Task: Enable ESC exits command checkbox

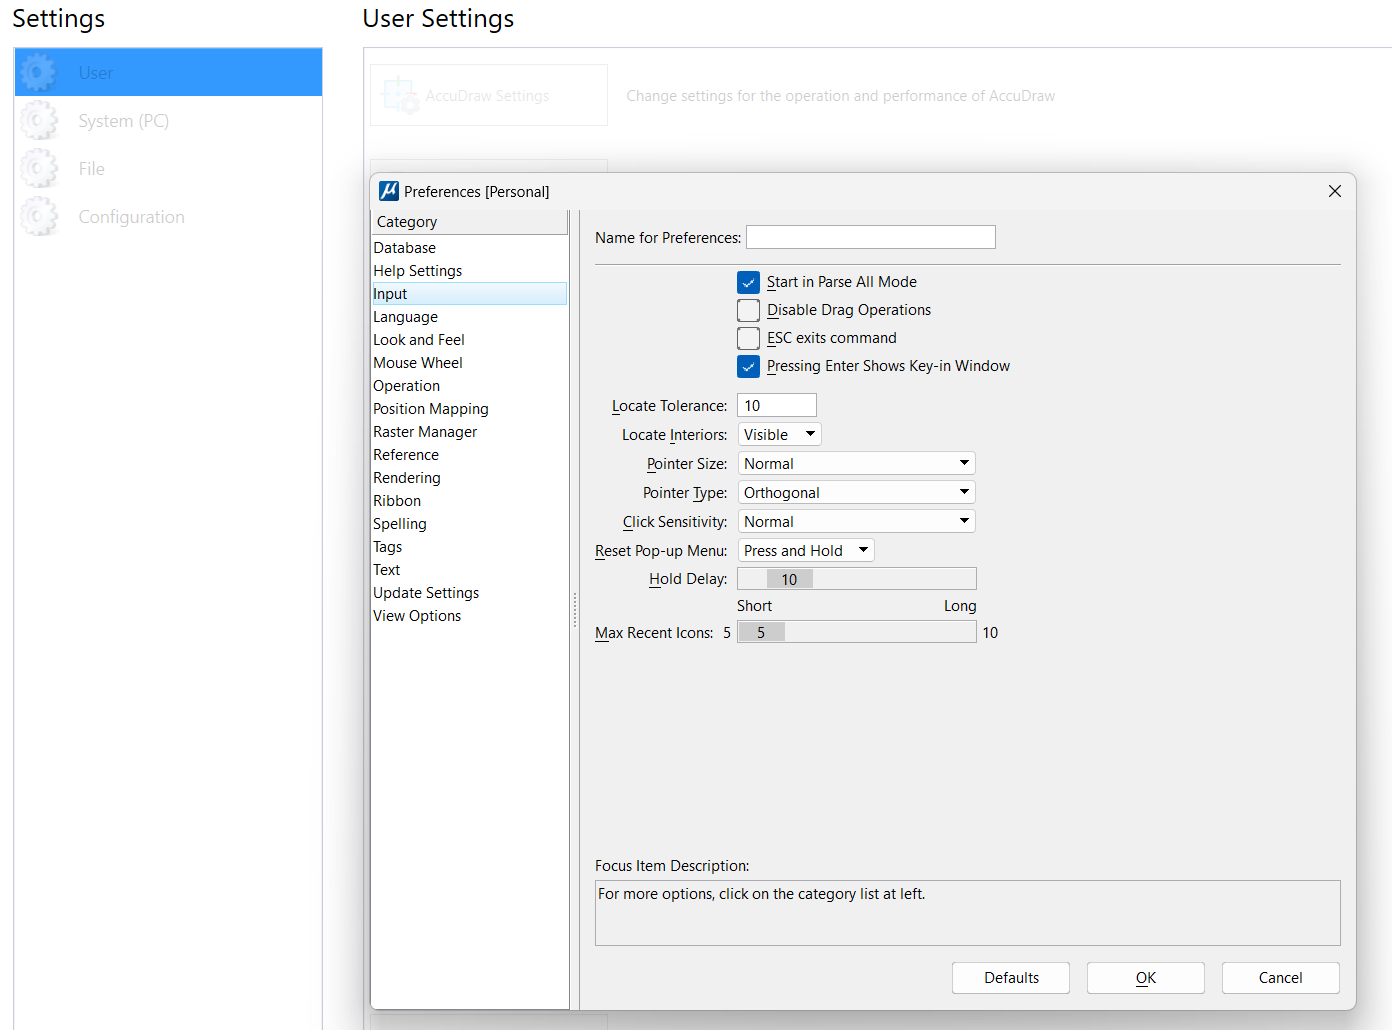Action: 748,338
